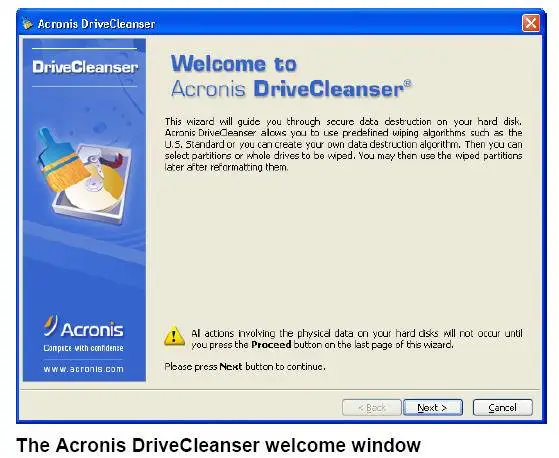The height and width of the screenshot is (458, 559).
Task: Click the Acronis DriveCleanser title bar text
Action: tap(96, 24)
